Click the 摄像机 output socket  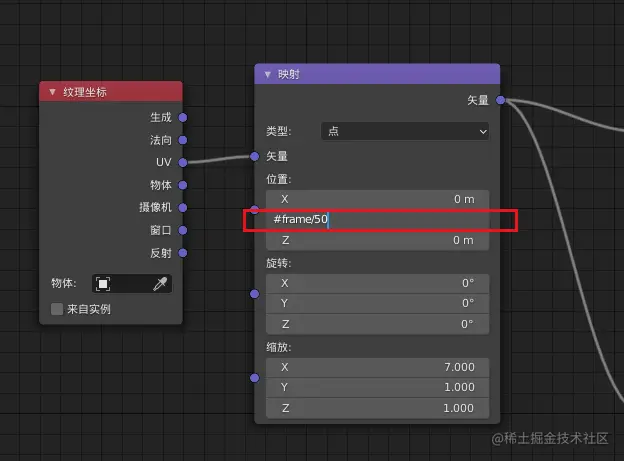tap(183, 207)
